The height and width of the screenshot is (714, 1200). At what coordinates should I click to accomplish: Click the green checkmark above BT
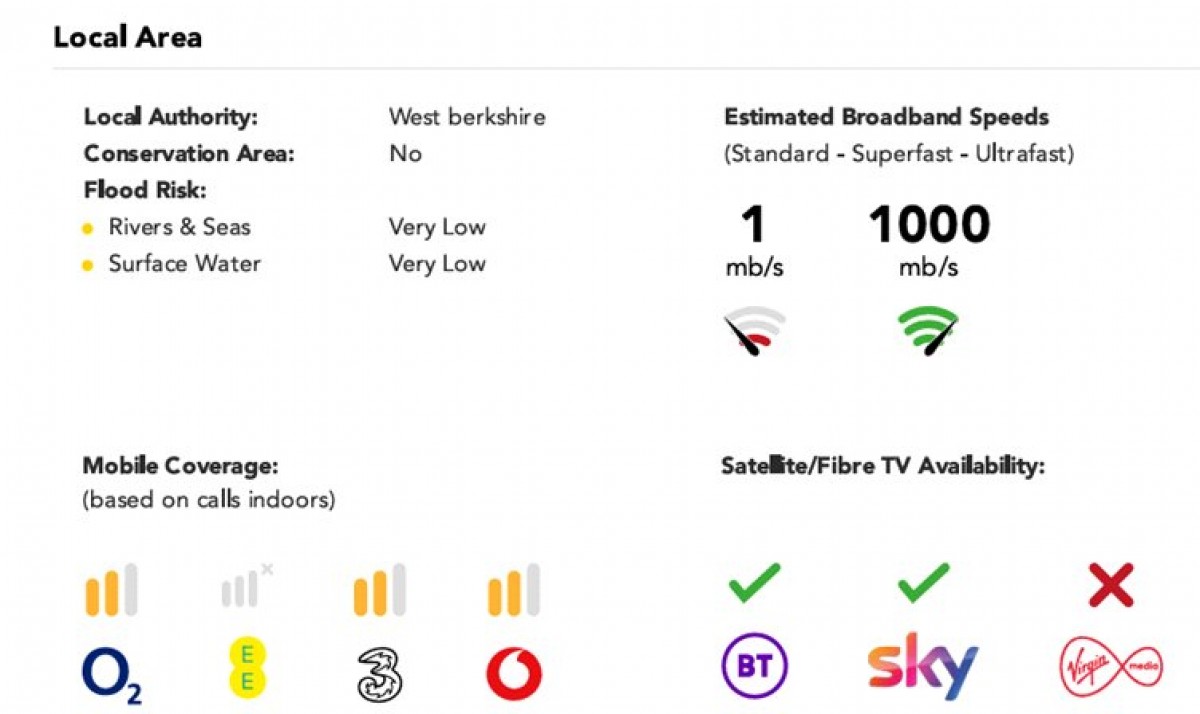[754, 583]
